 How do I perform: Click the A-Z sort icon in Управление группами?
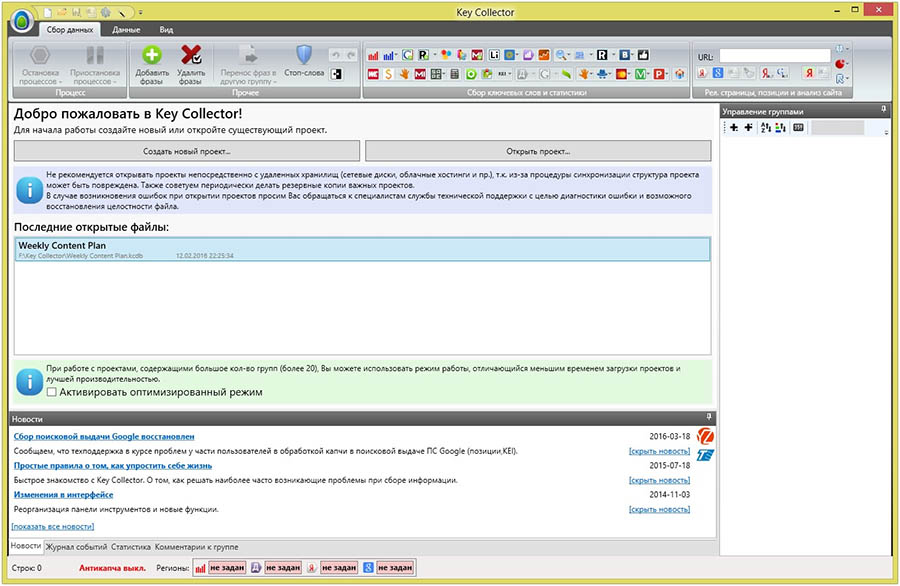click(x=766, y=127)
